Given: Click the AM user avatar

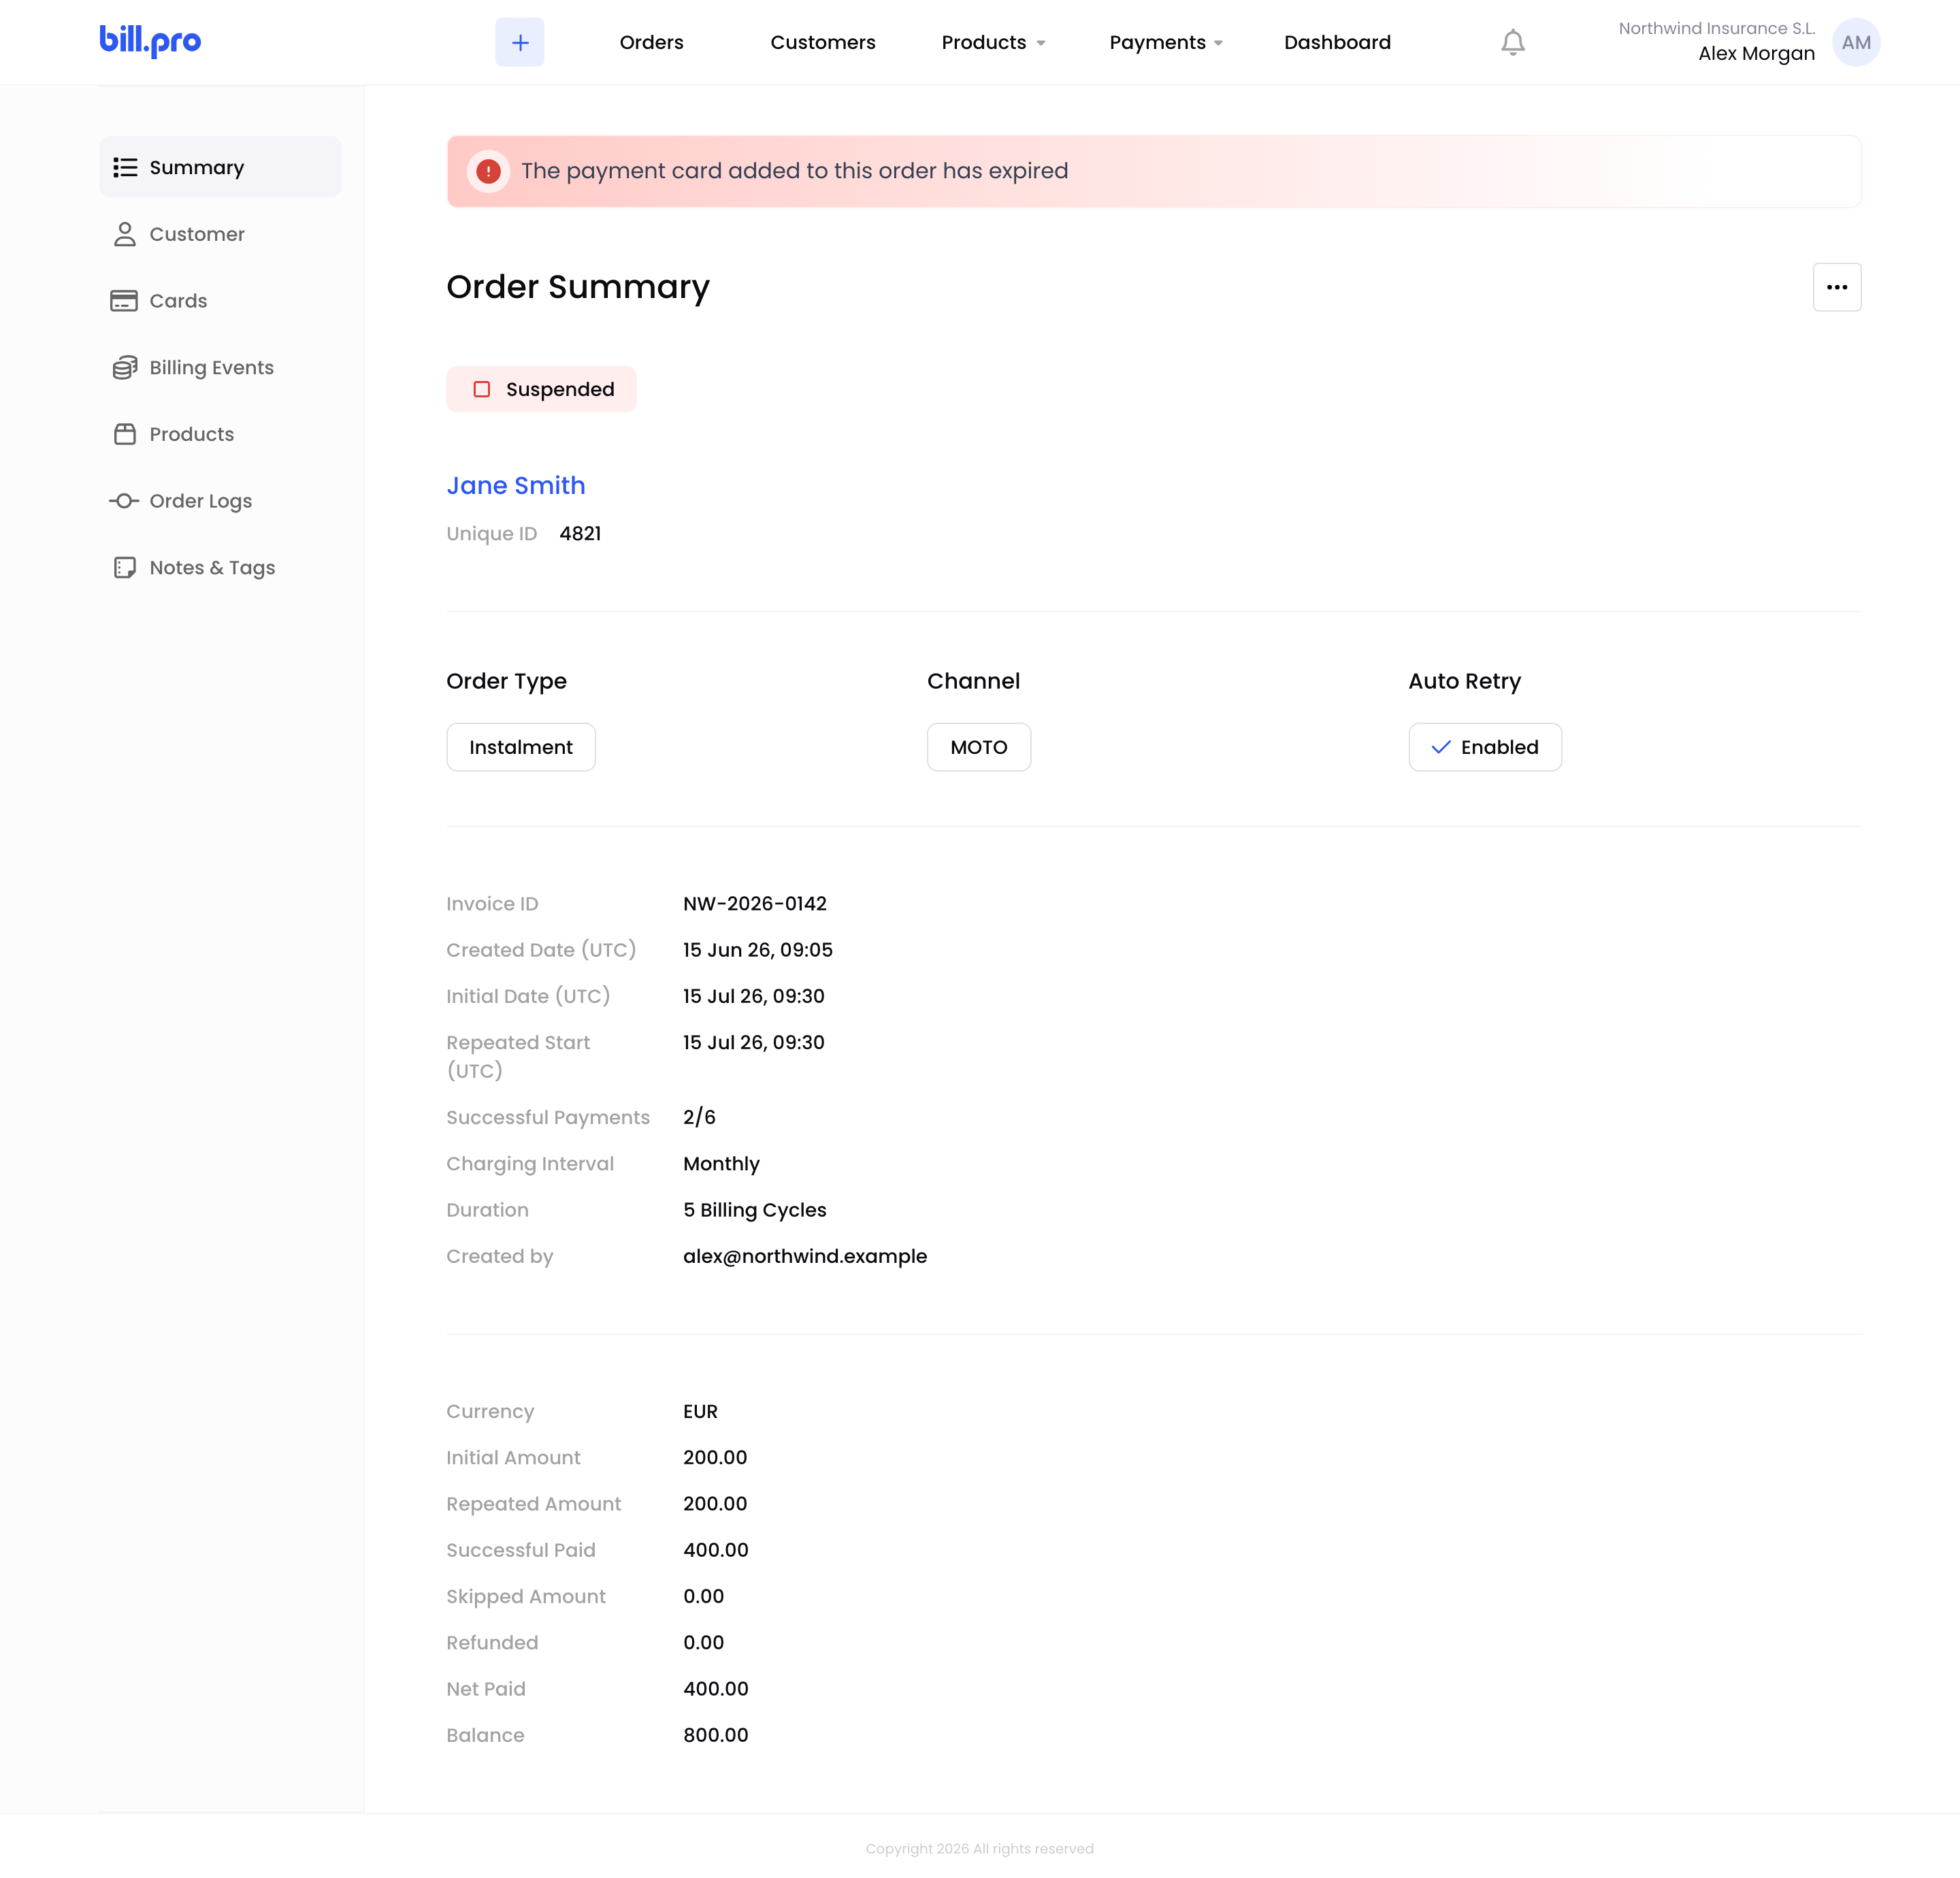Looking at the screenshot, I should tap(1856, 42).
